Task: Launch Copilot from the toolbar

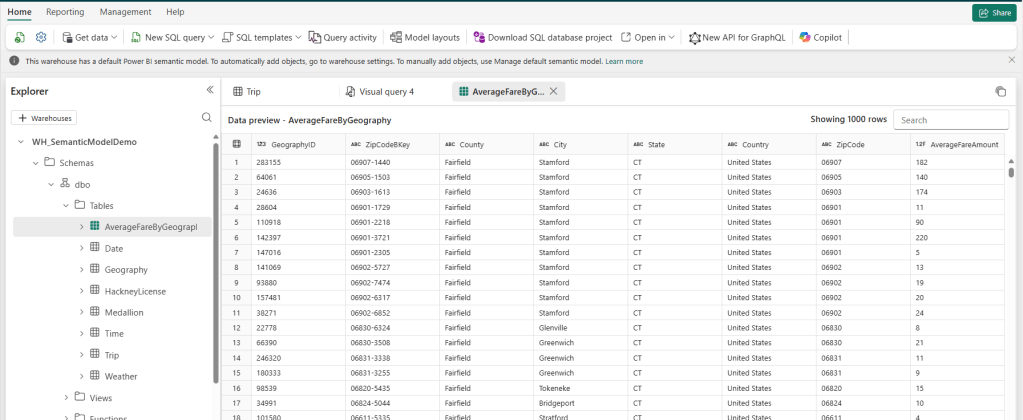Action: [821, 37]
